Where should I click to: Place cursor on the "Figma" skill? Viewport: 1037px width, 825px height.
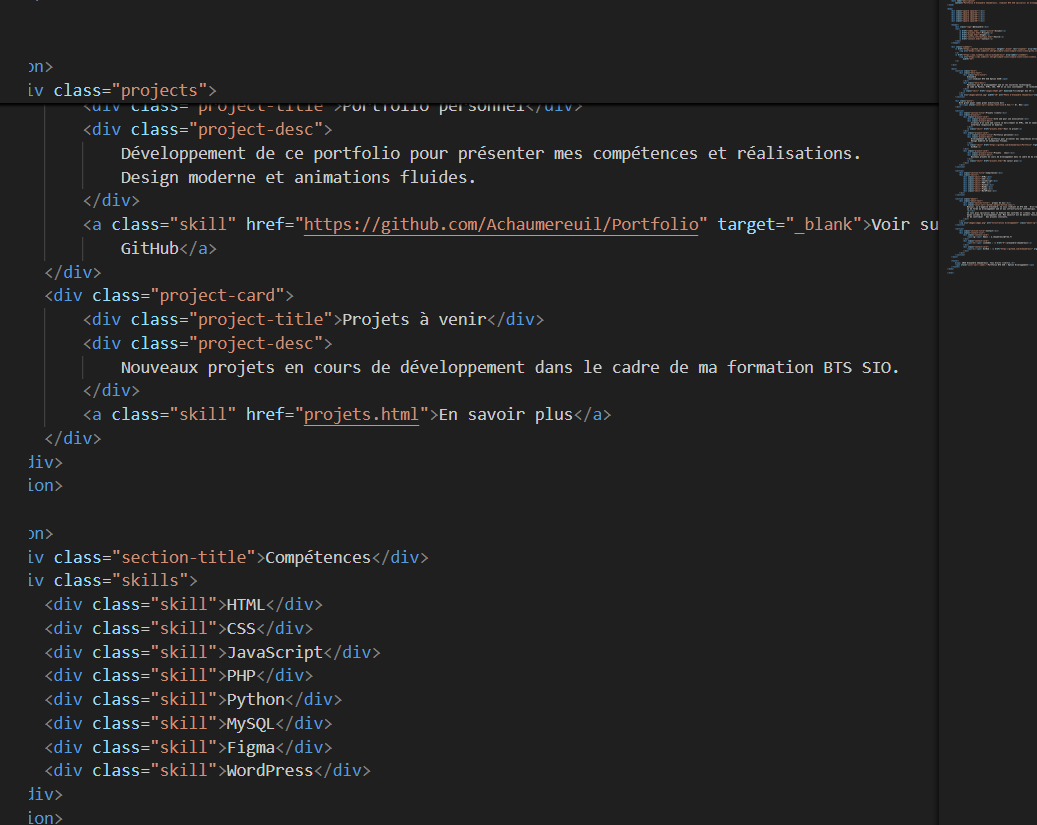[x=251, y=747]
